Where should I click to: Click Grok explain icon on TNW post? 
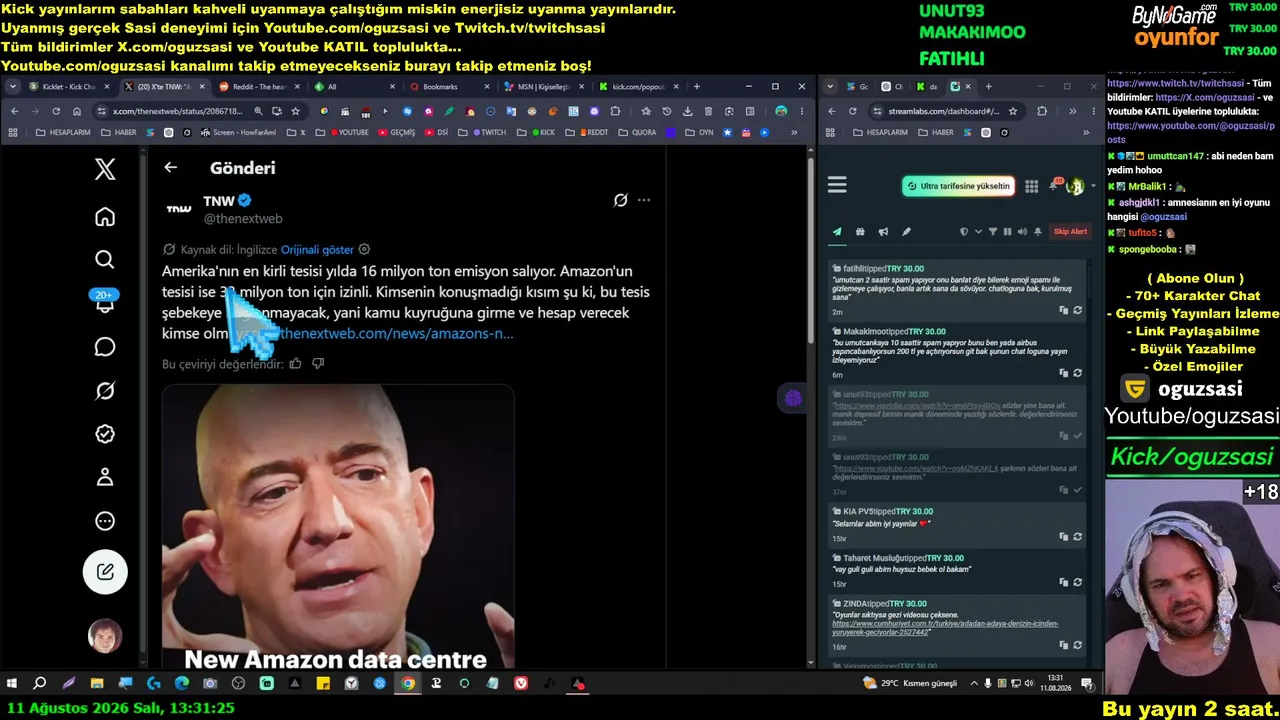click(620, 200)
